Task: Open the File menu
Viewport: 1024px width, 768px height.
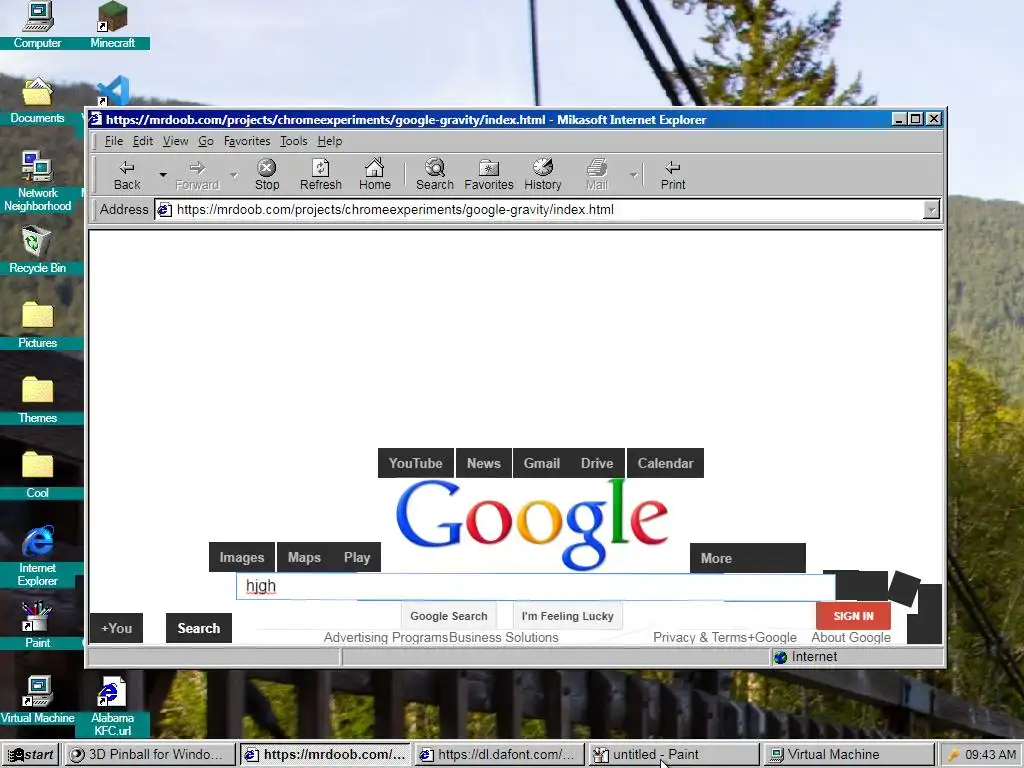Action: [114, 141]
